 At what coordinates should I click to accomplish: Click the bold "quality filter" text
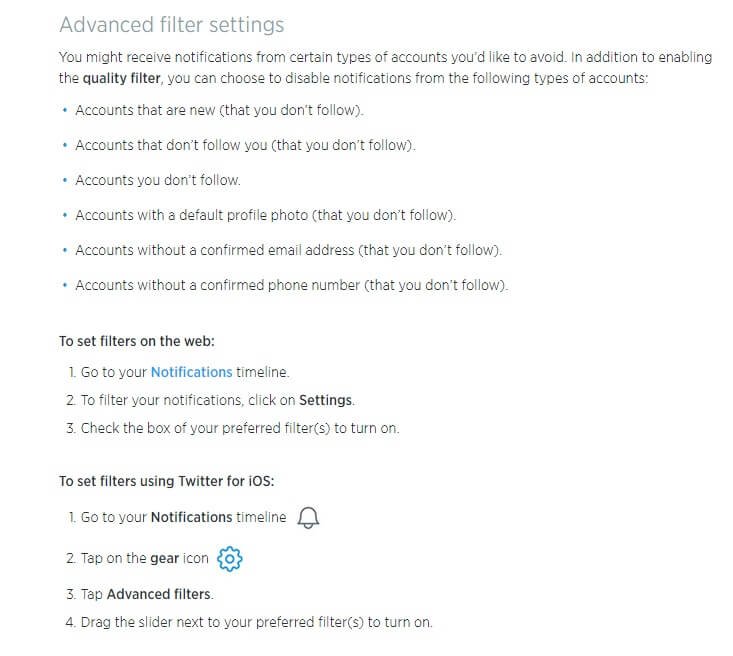[121, 77]
